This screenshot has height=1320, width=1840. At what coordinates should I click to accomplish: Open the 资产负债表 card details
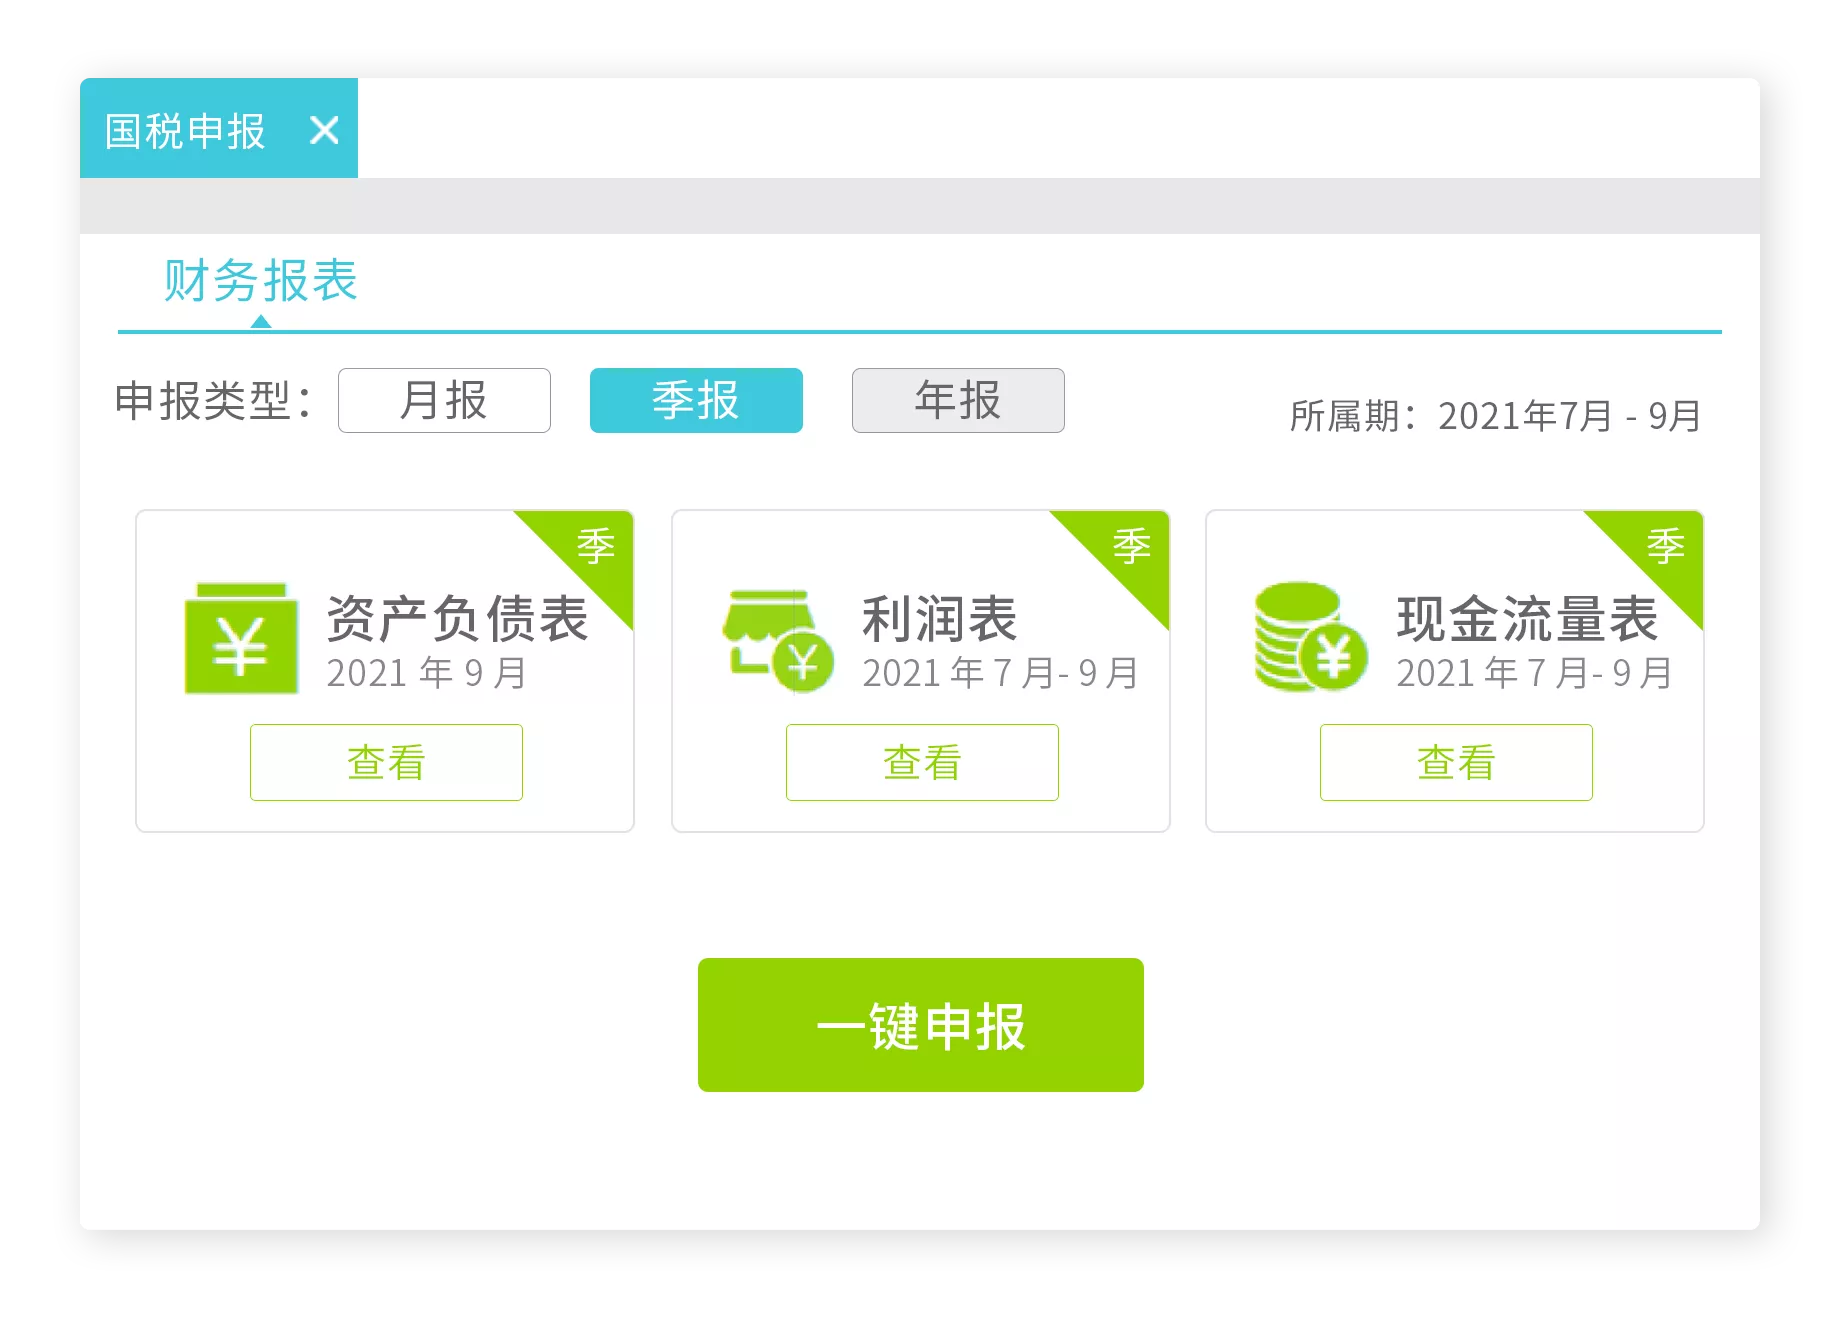tap(385, 670)
